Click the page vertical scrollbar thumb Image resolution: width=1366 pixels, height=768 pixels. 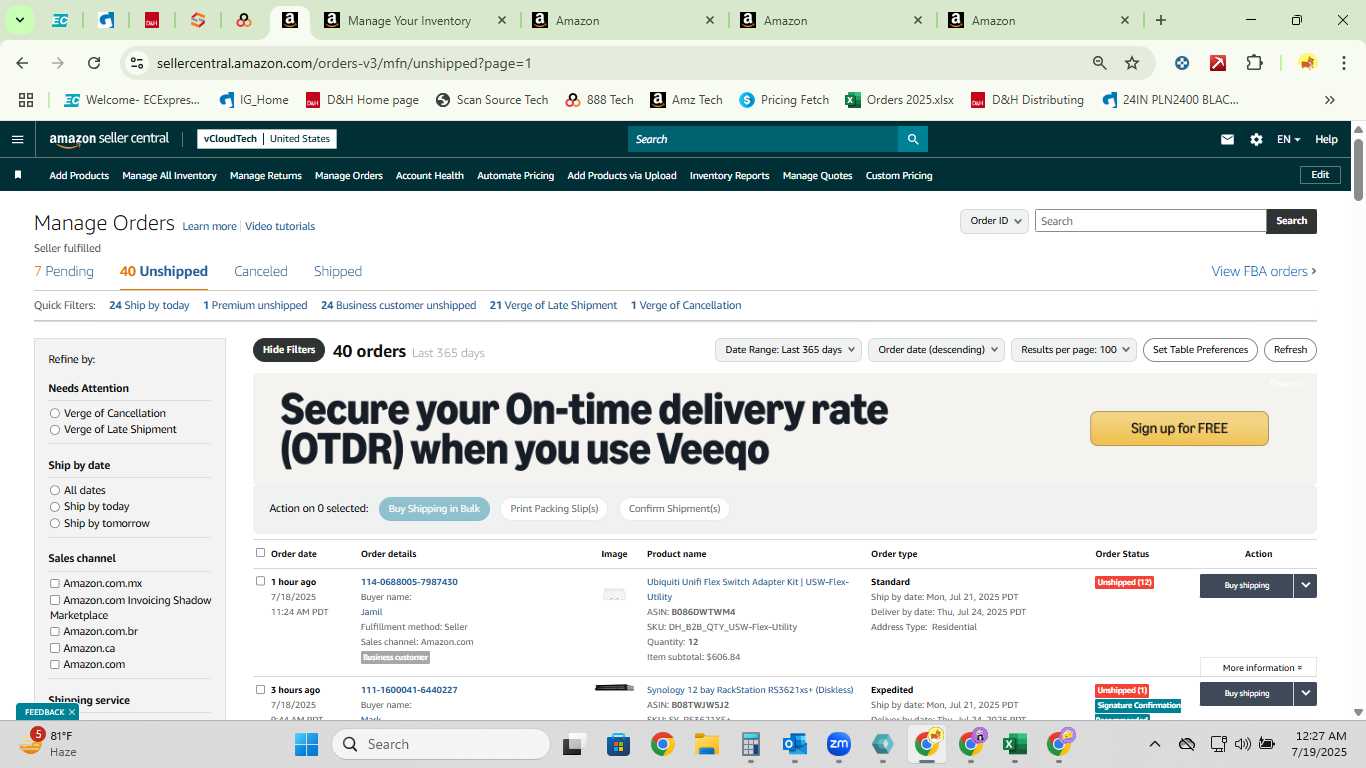point(1359,170)
